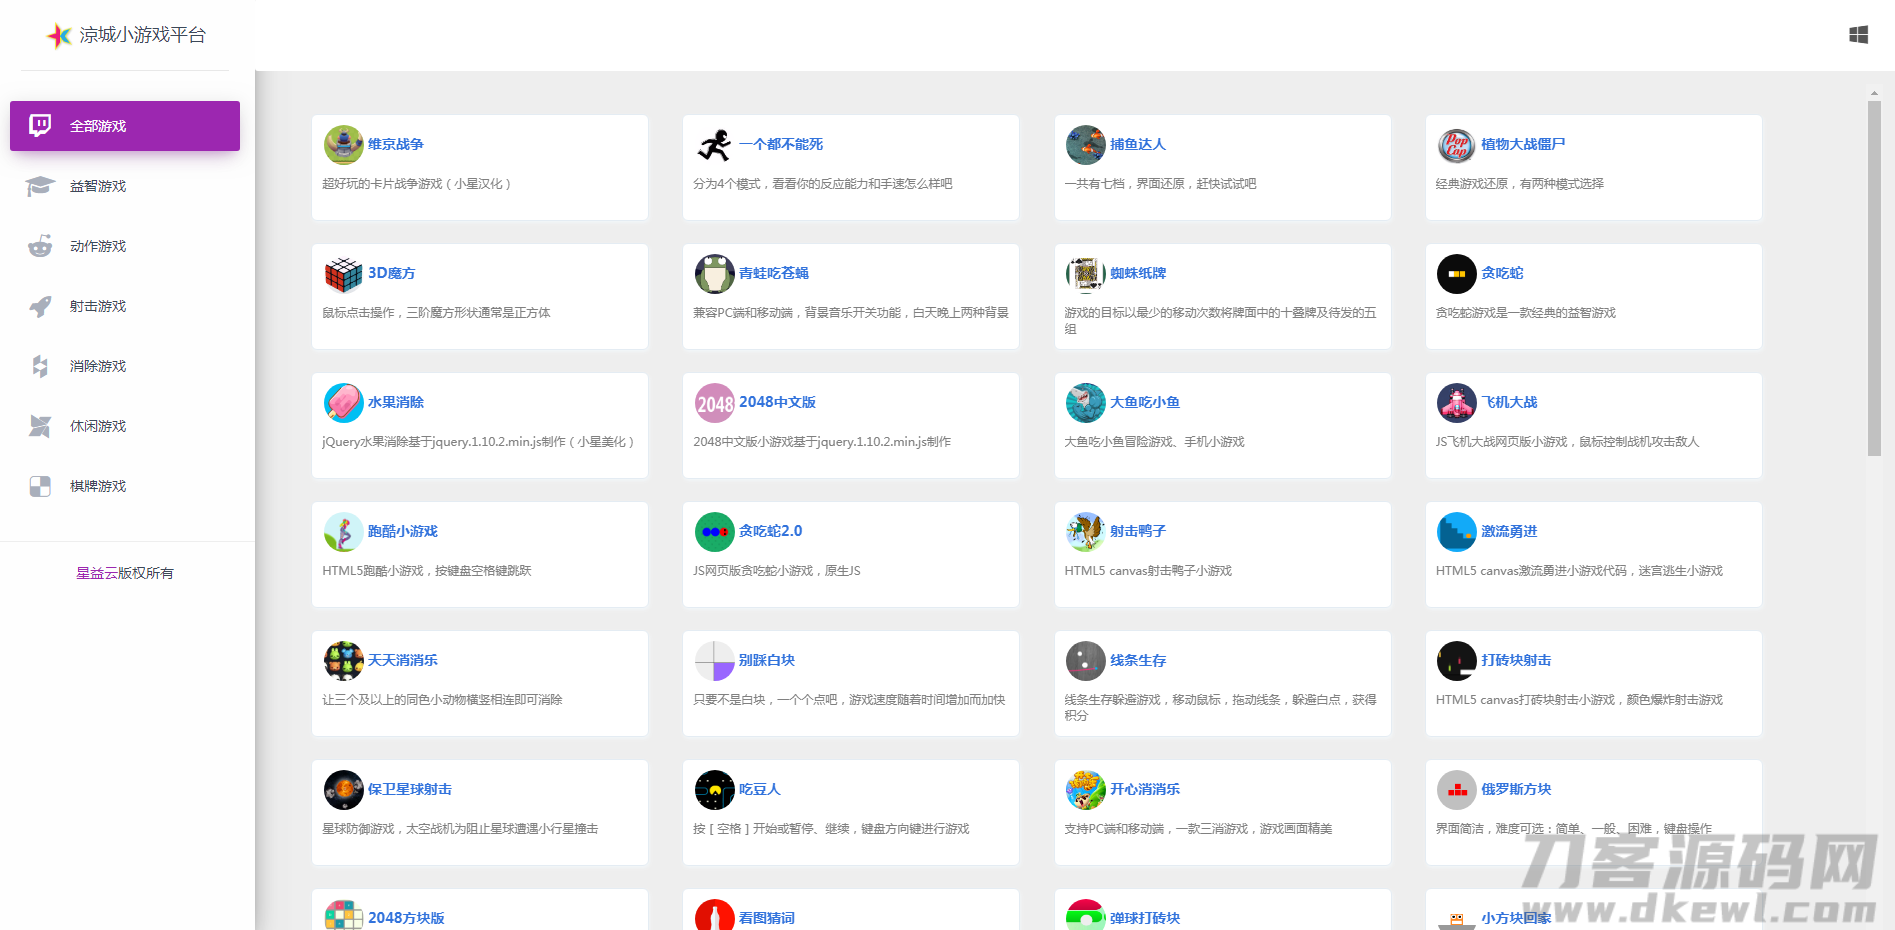This screenshot has width=1895, height=930.
Task: Click the 棋牌游戏 category icon
Action: 39,486
